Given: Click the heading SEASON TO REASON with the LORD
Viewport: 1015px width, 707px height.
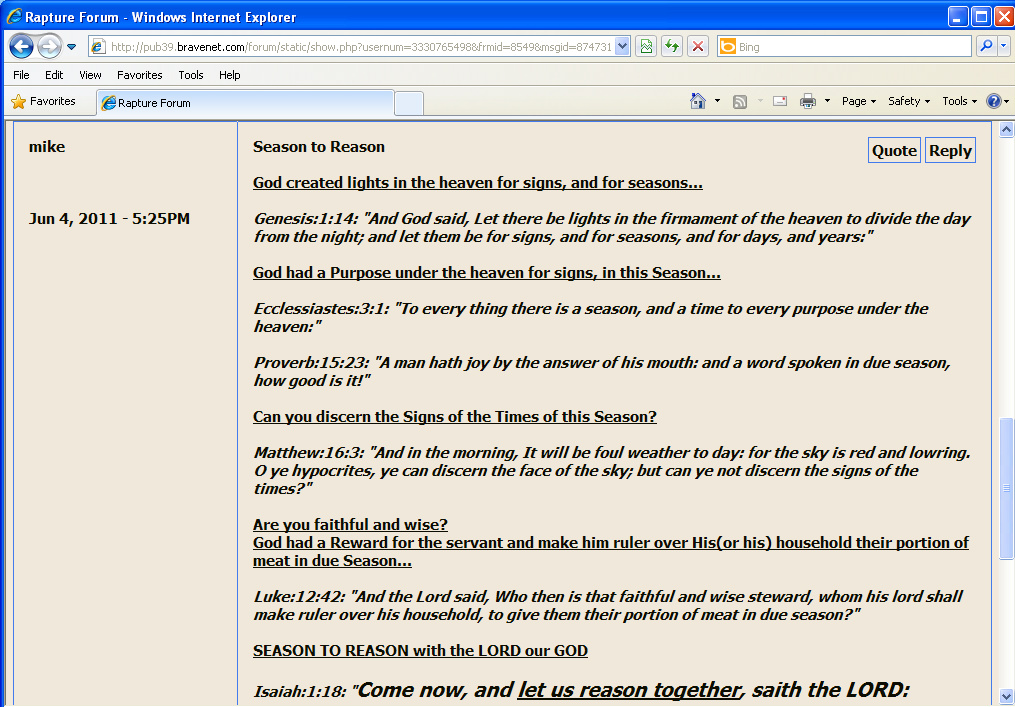Looking at the screenshot, I should [x=420, y=651].
